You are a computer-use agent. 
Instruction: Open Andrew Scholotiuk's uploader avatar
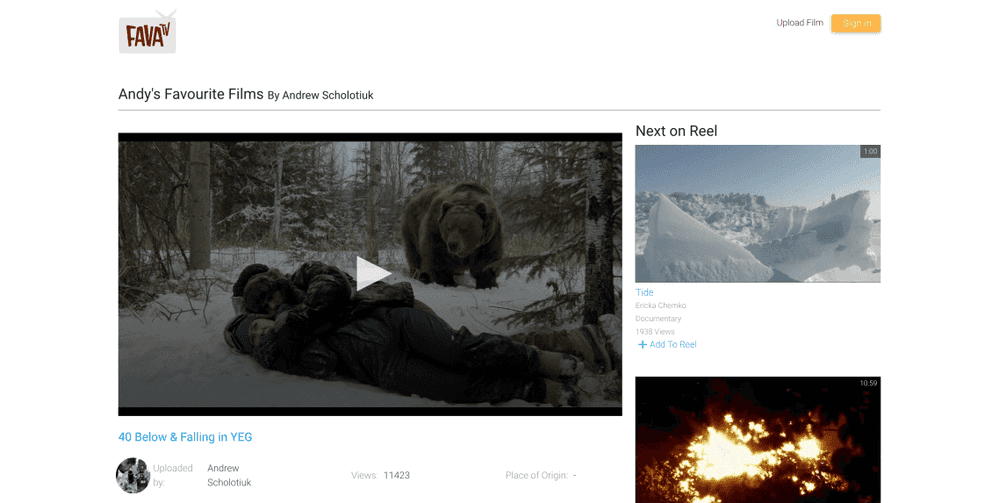pos(133,475)
